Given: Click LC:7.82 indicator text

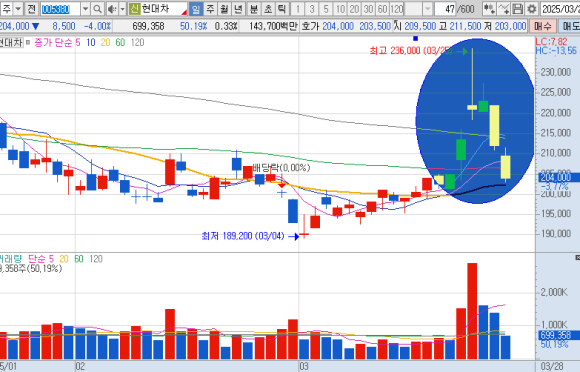Looking at the screenshot, I should click(x=551, y=42).
